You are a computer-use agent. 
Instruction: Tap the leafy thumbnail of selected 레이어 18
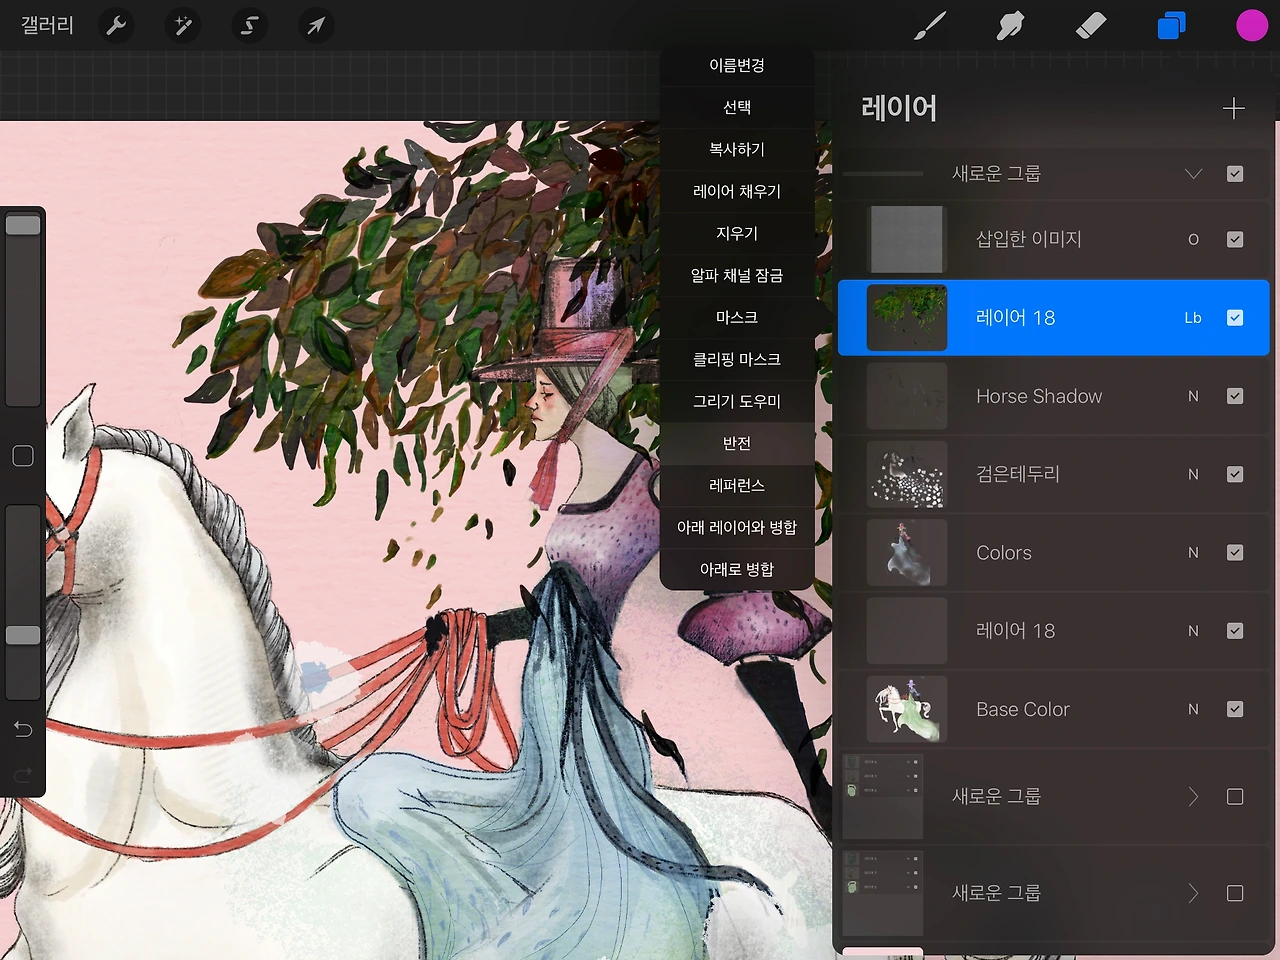907,318
